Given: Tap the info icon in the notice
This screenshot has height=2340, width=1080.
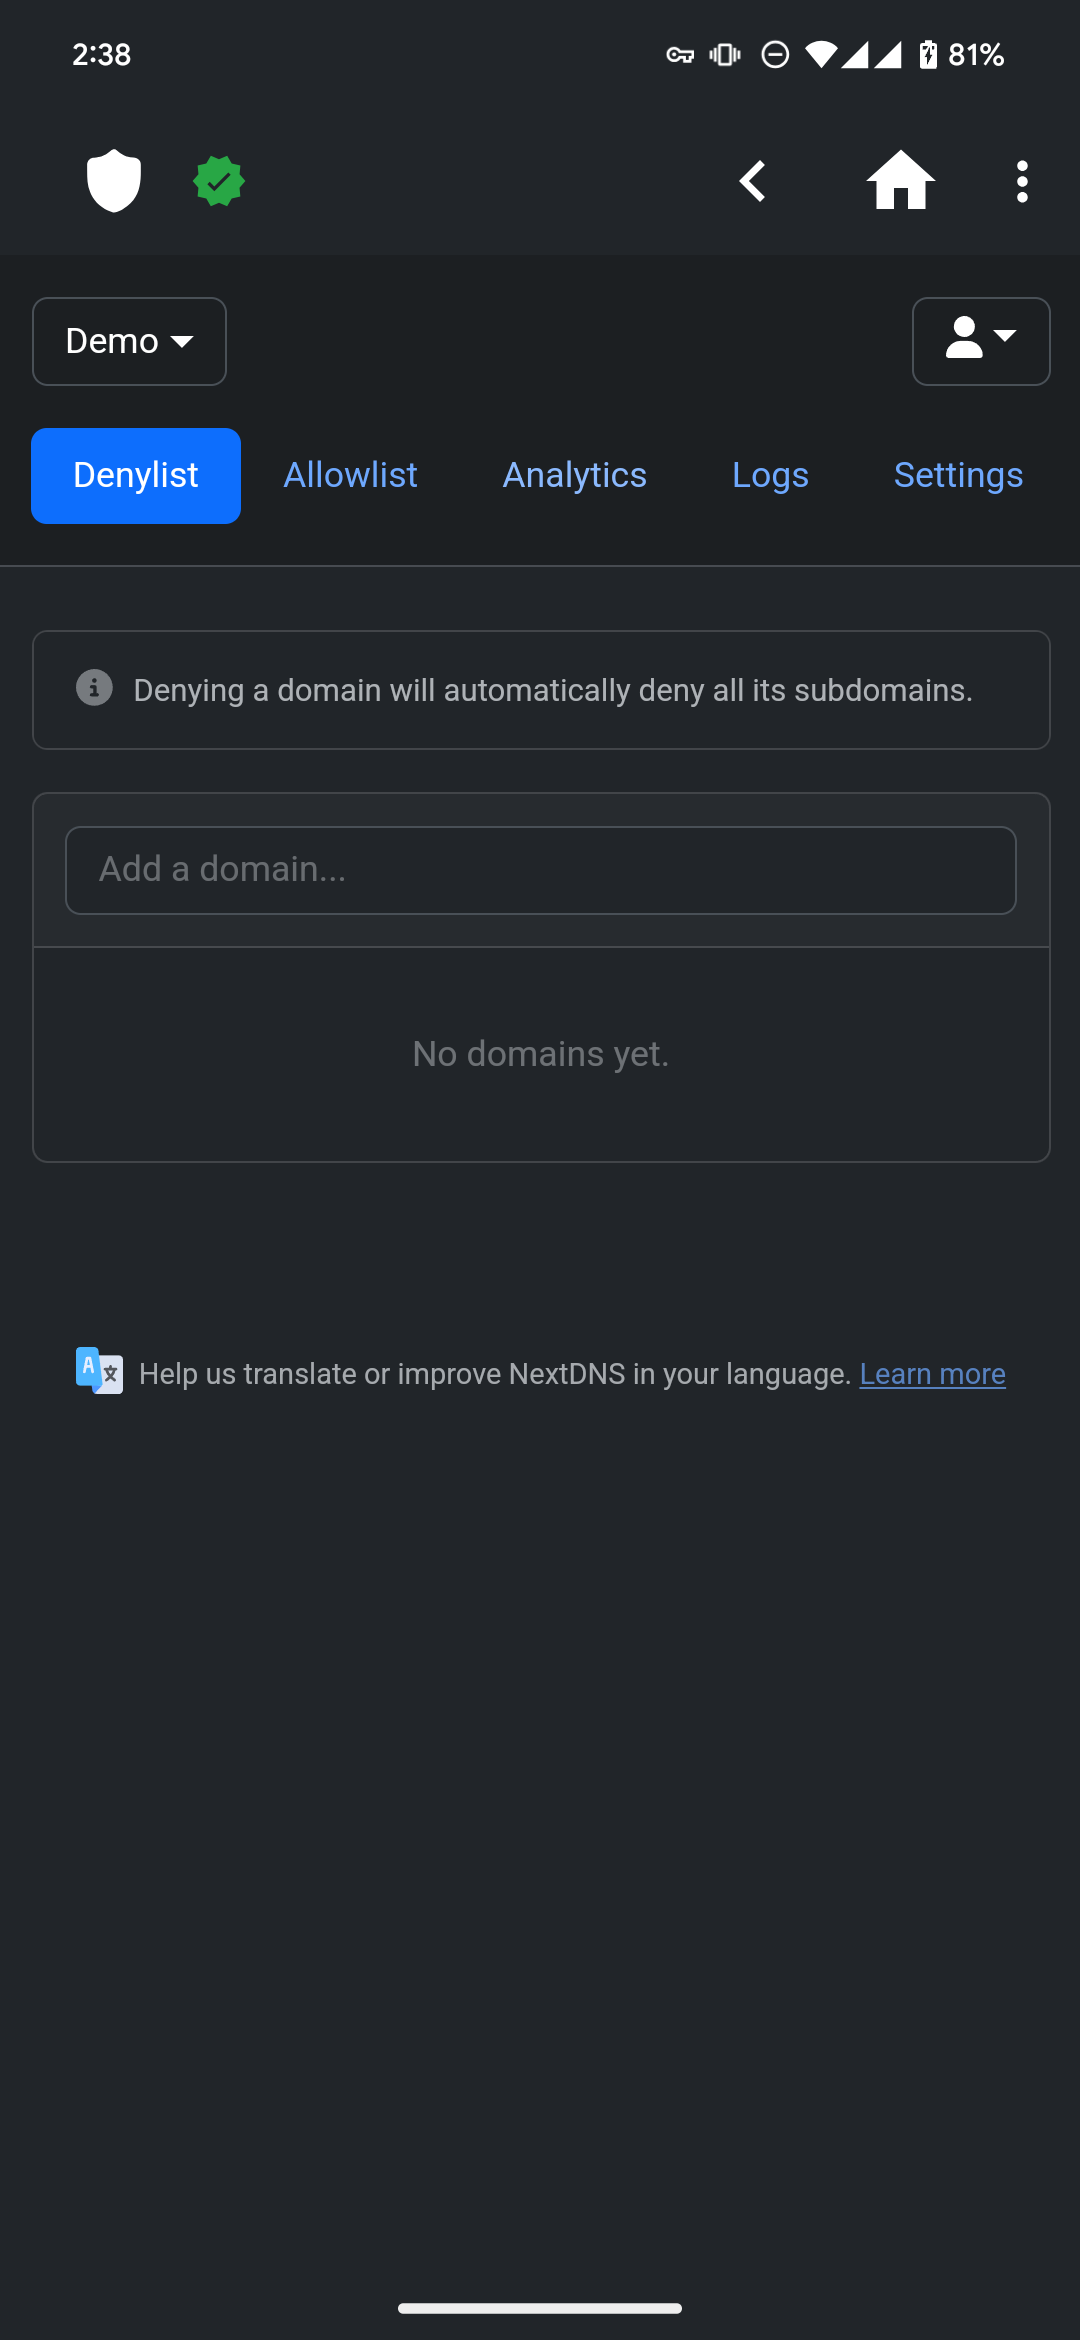Looking at the screenshot, I should pyautogui.click(x=94, y=688).
